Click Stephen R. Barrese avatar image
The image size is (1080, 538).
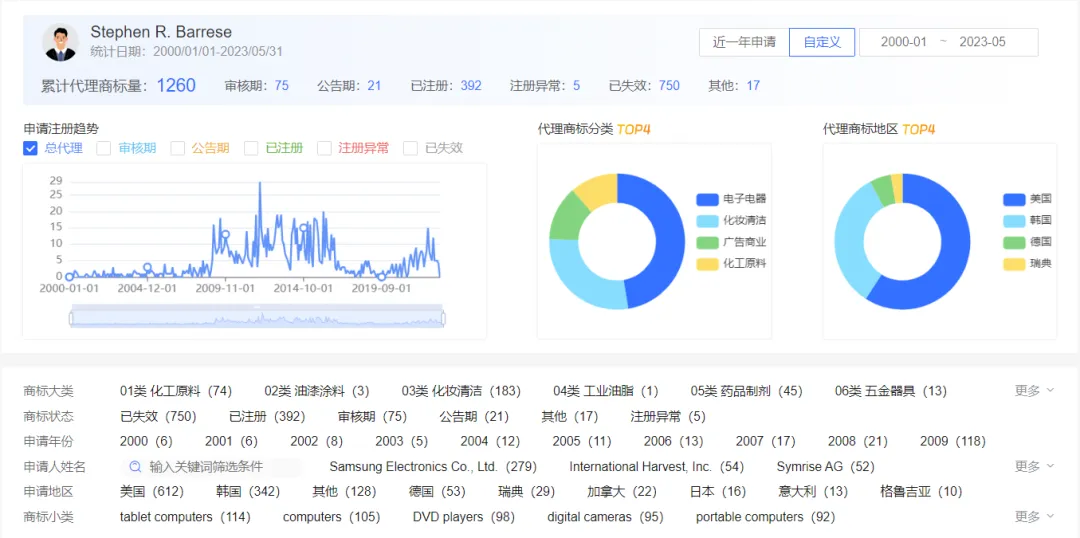point(61,42)
